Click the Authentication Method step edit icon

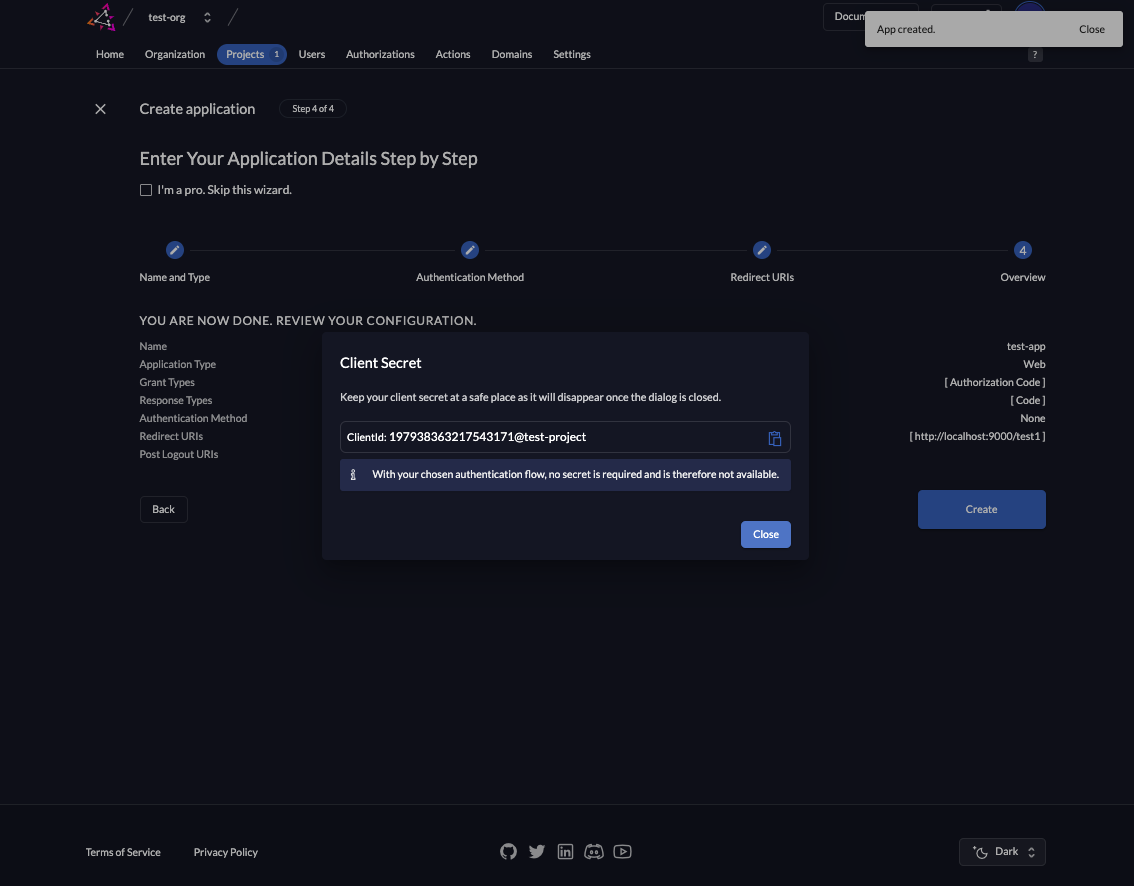[x=470, y=250]
